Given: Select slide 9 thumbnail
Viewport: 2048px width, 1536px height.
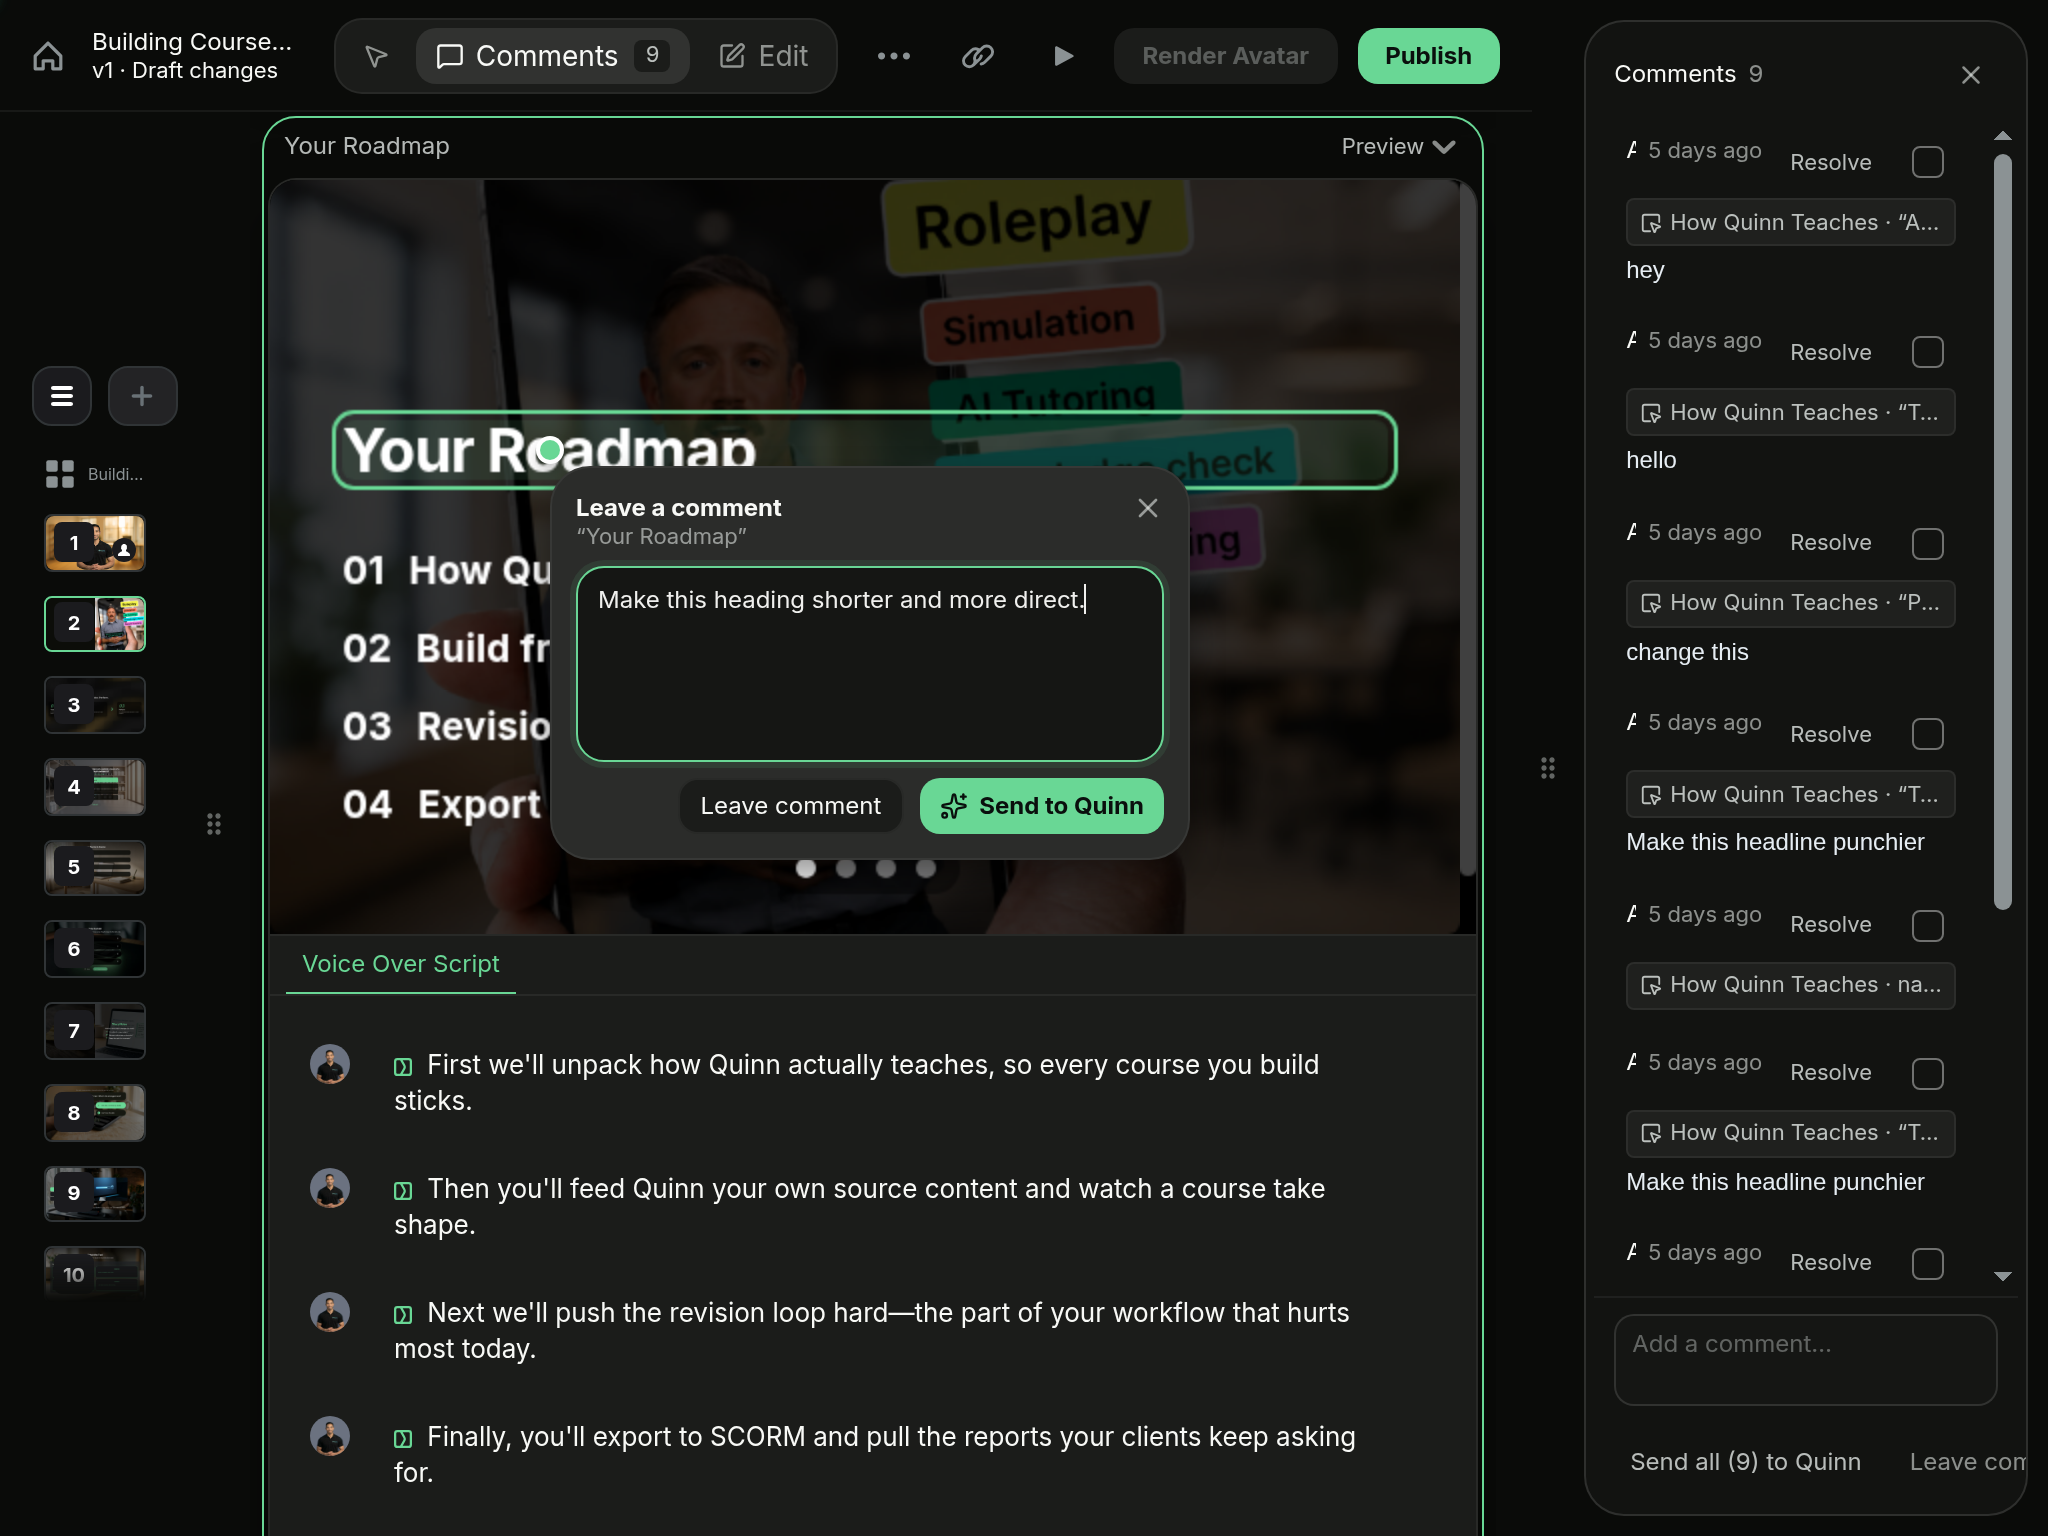Looking at the screenshot, I should point(95,1194).
